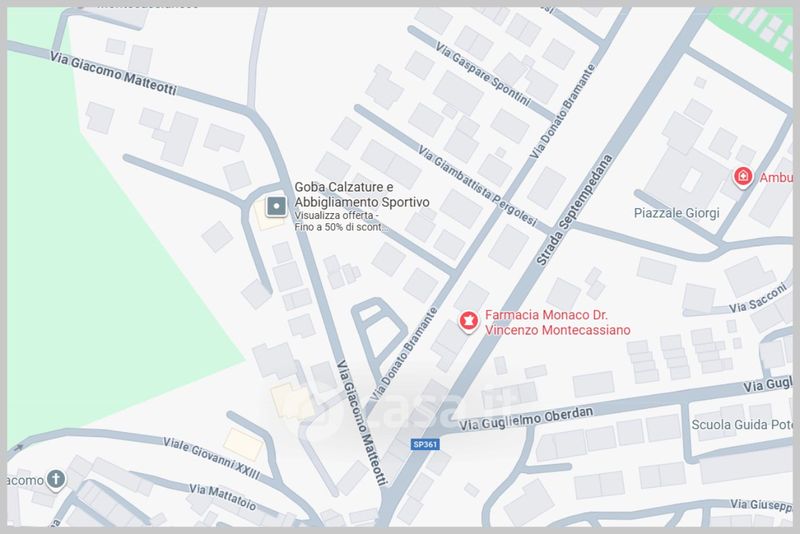
Task: Select Via Giambattista Pergolesi street label
Action: pos(478,186)
